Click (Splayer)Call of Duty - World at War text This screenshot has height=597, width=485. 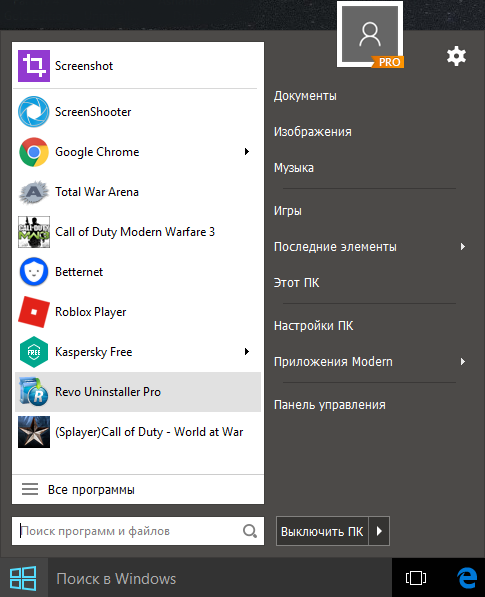149,432
